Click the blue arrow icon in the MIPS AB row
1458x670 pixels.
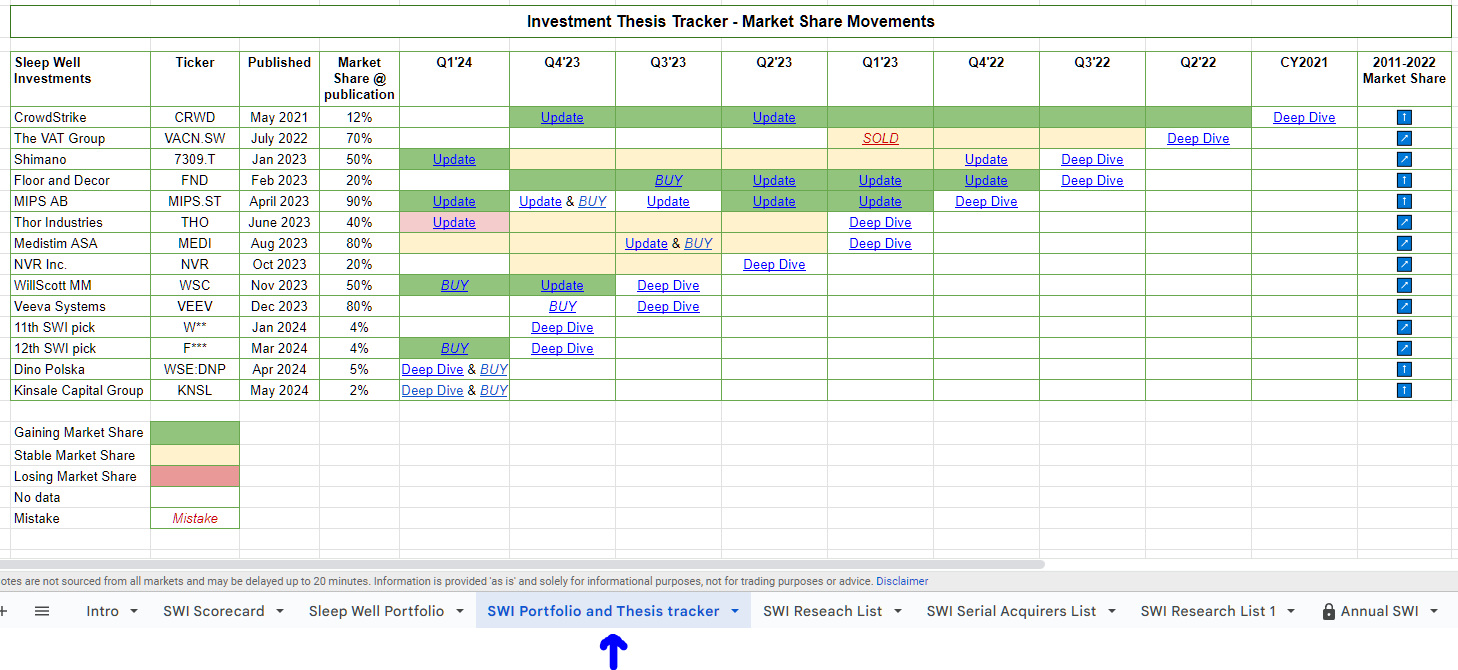1404,202
